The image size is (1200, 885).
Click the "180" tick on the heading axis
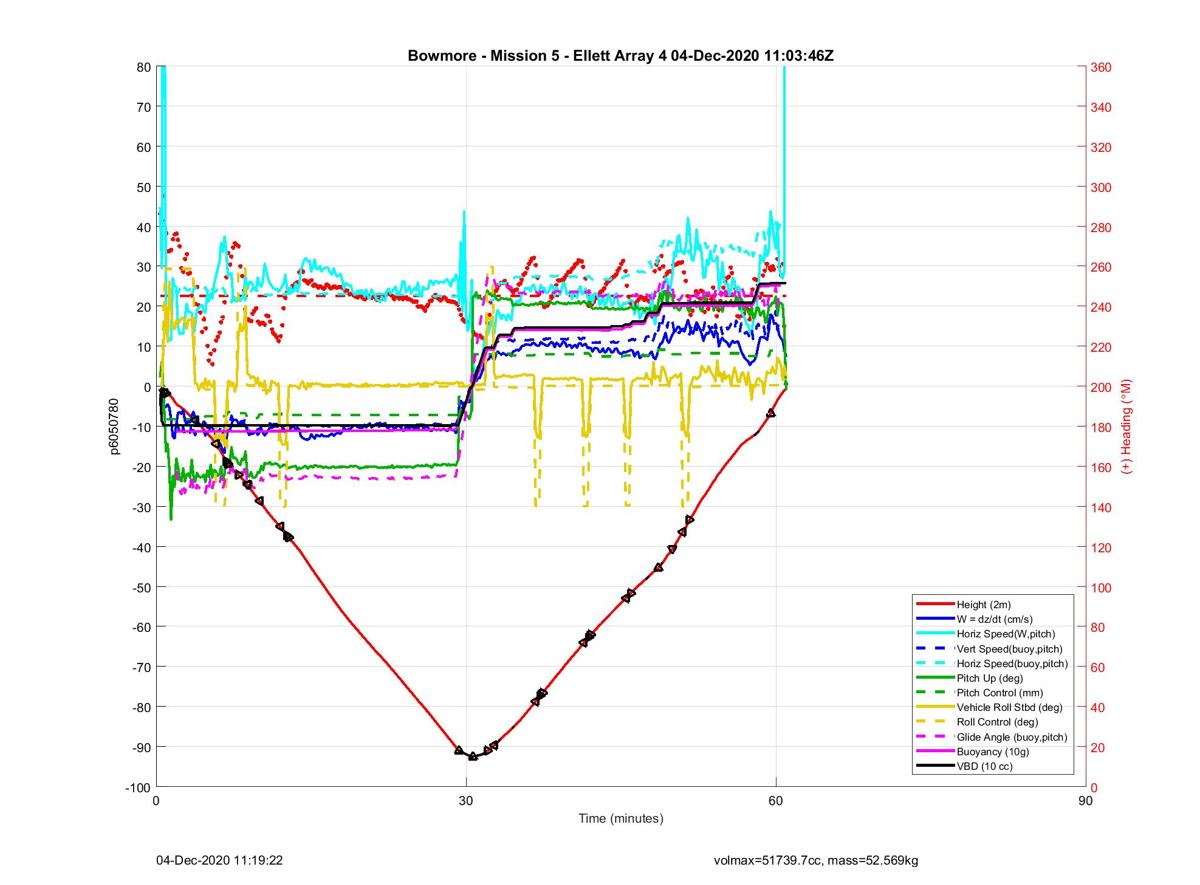(x=1101, y=427)
